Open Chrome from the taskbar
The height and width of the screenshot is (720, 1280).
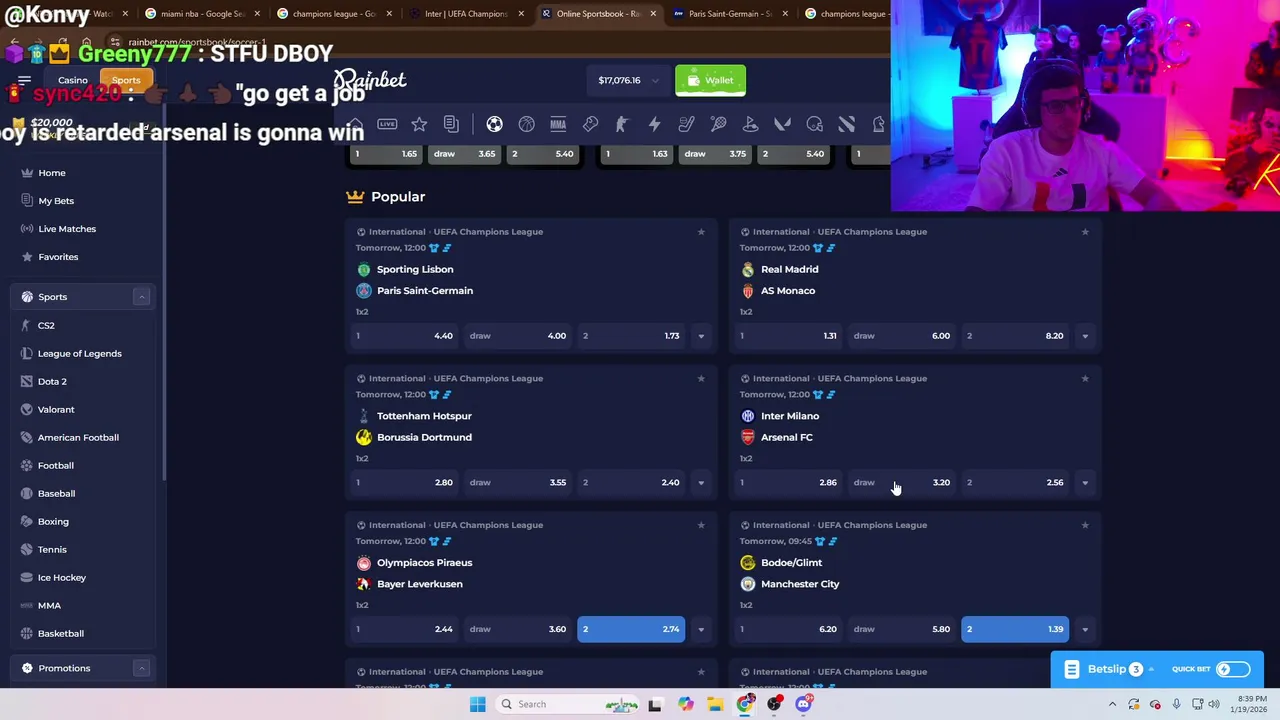click(745, 704)
